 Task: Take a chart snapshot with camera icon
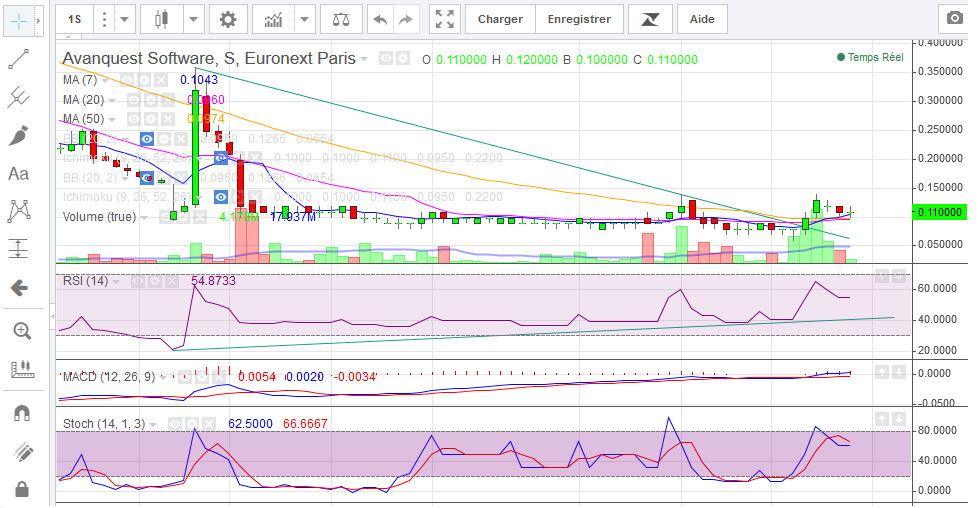(x=953, y=18)
